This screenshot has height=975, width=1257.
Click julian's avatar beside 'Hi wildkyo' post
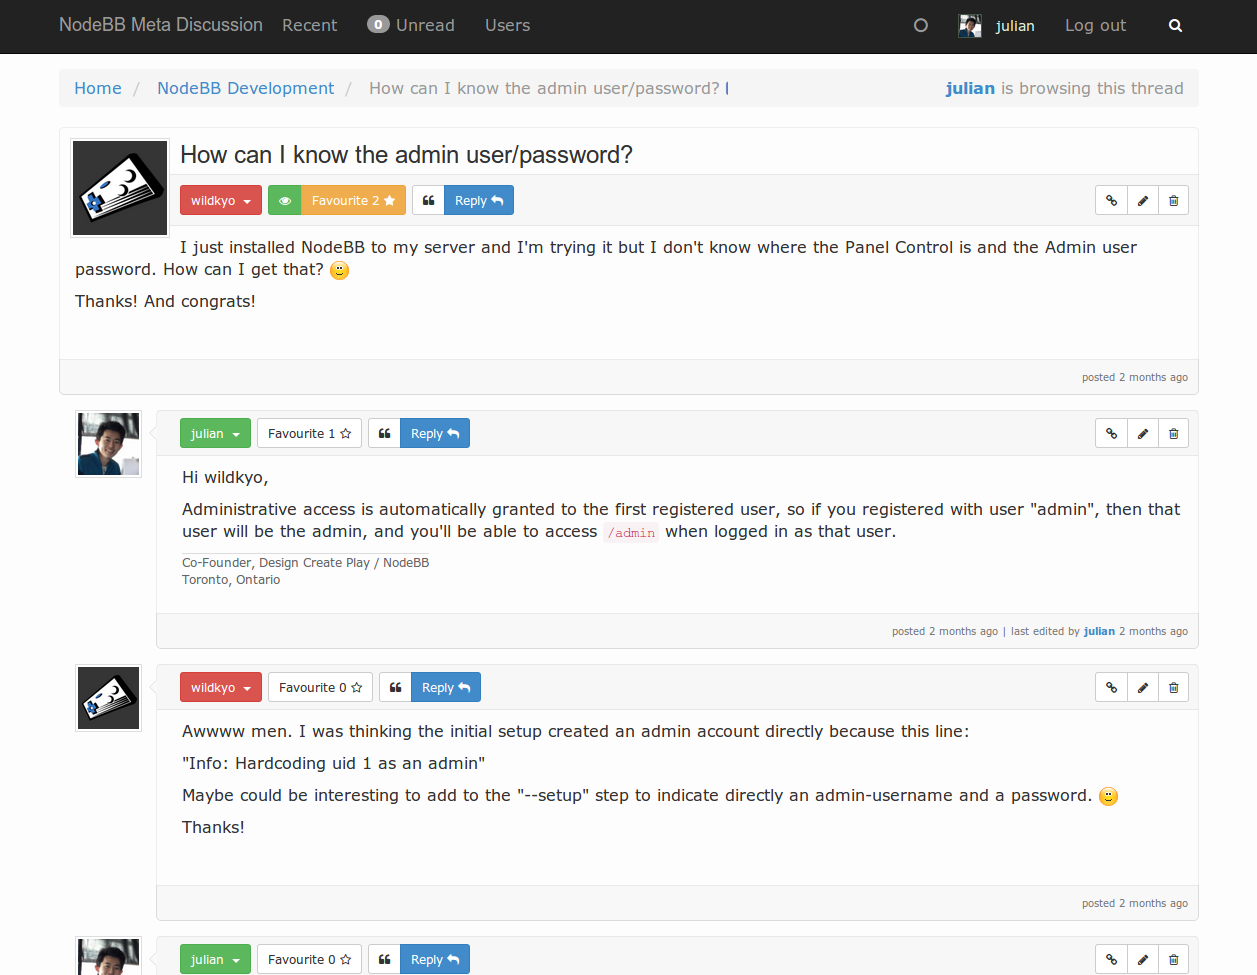tap(108, 444)
